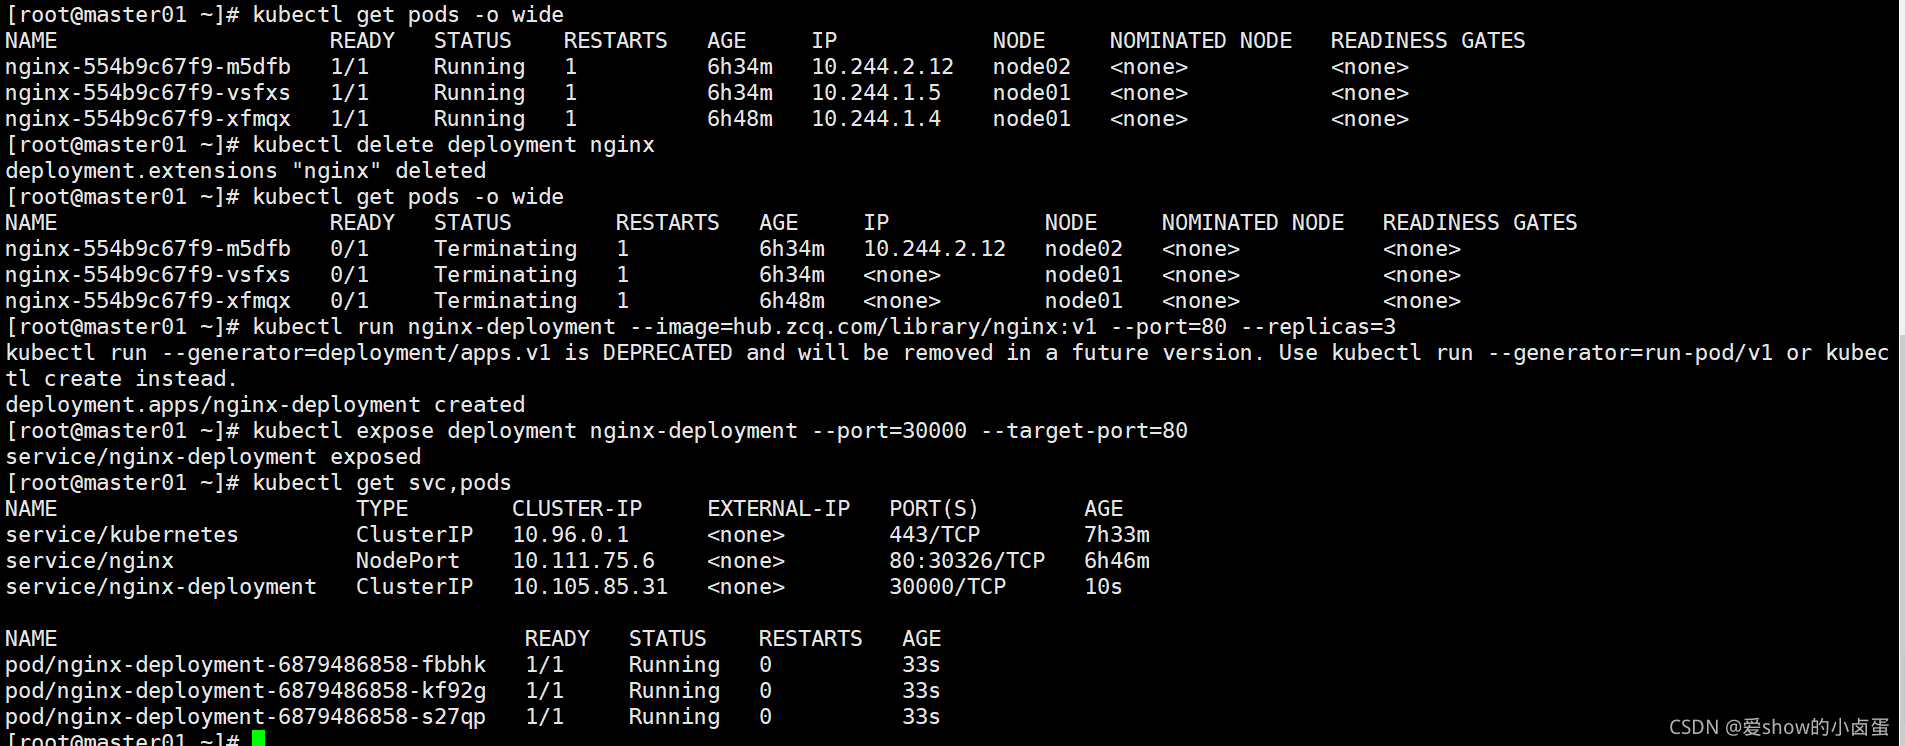Select the kubectl expose deployment command line
The width and height of the screenshot is (1905, 746).
720,431
